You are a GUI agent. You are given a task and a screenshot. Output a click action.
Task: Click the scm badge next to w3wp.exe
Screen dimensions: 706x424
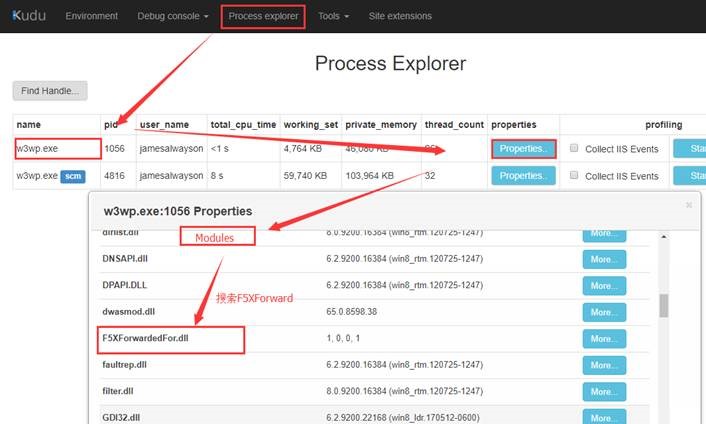point(72,176)
